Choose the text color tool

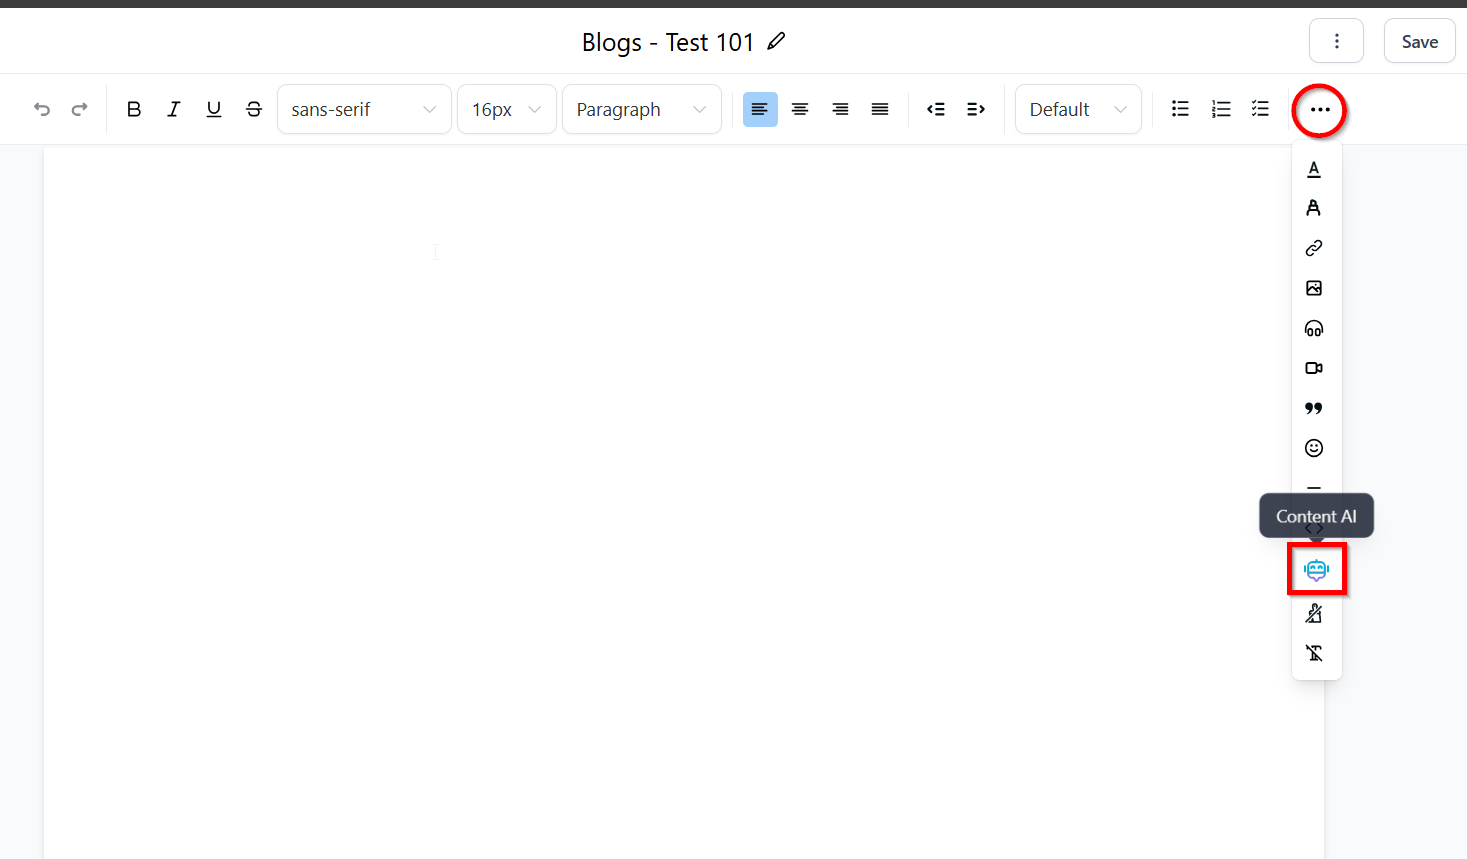(x=1314, y=169)
